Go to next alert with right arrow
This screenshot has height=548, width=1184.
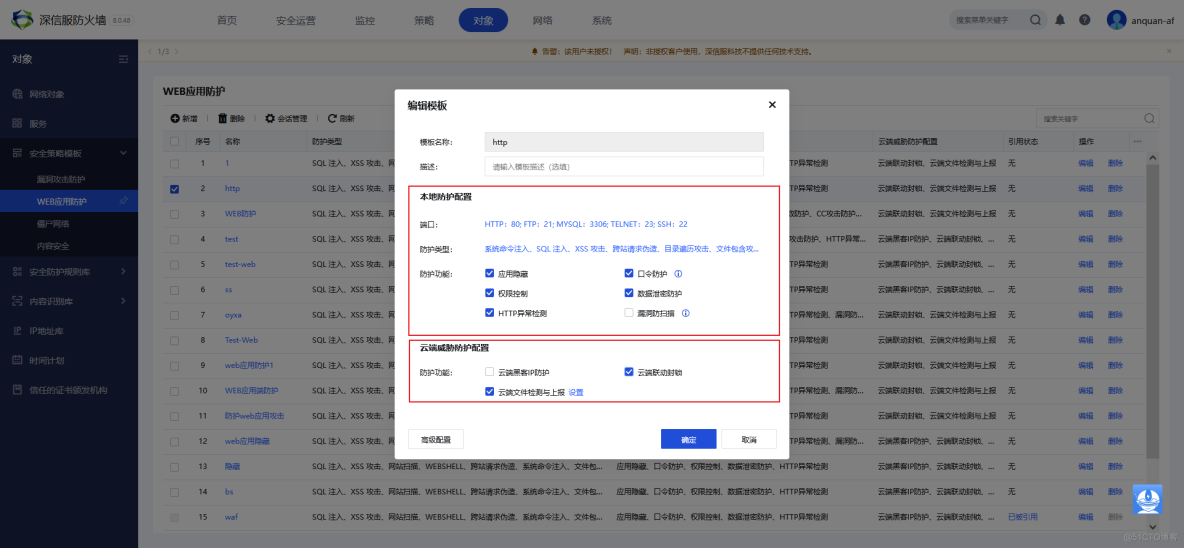(177, 51)
